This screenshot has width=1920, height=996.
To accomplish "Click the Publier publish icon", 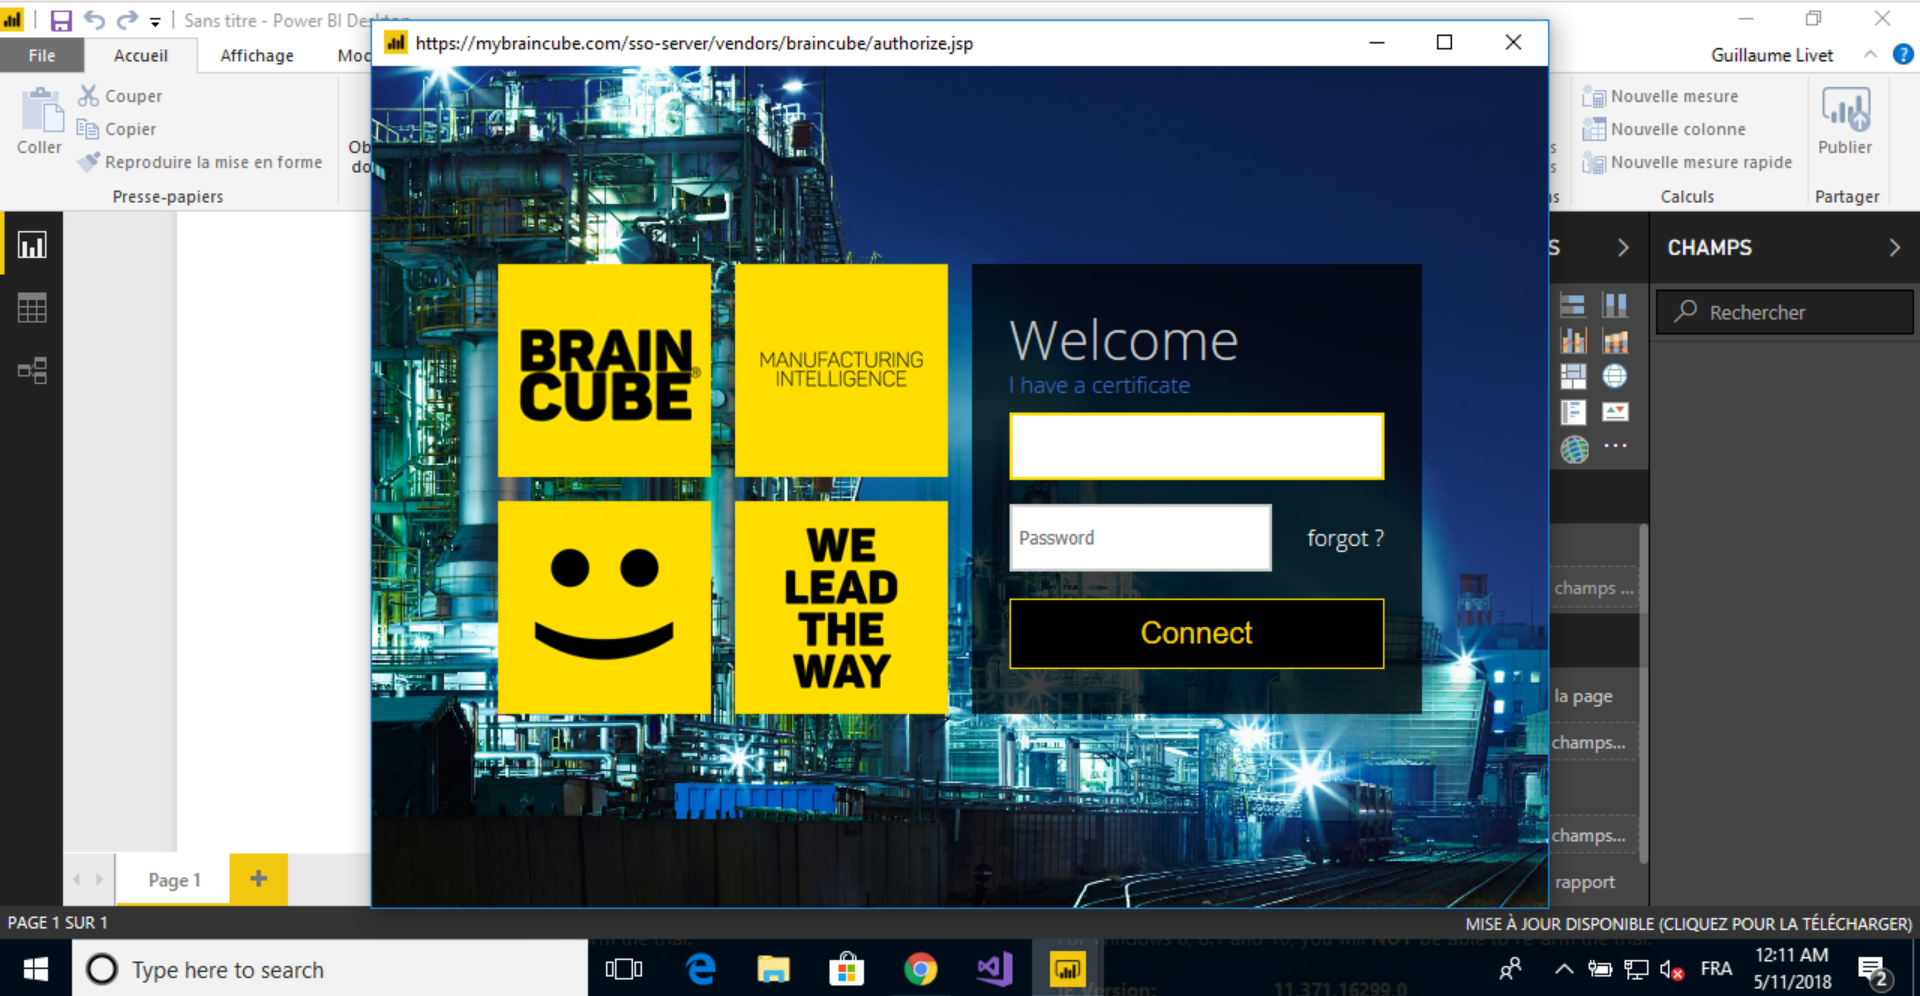I will pos(1845,120).
